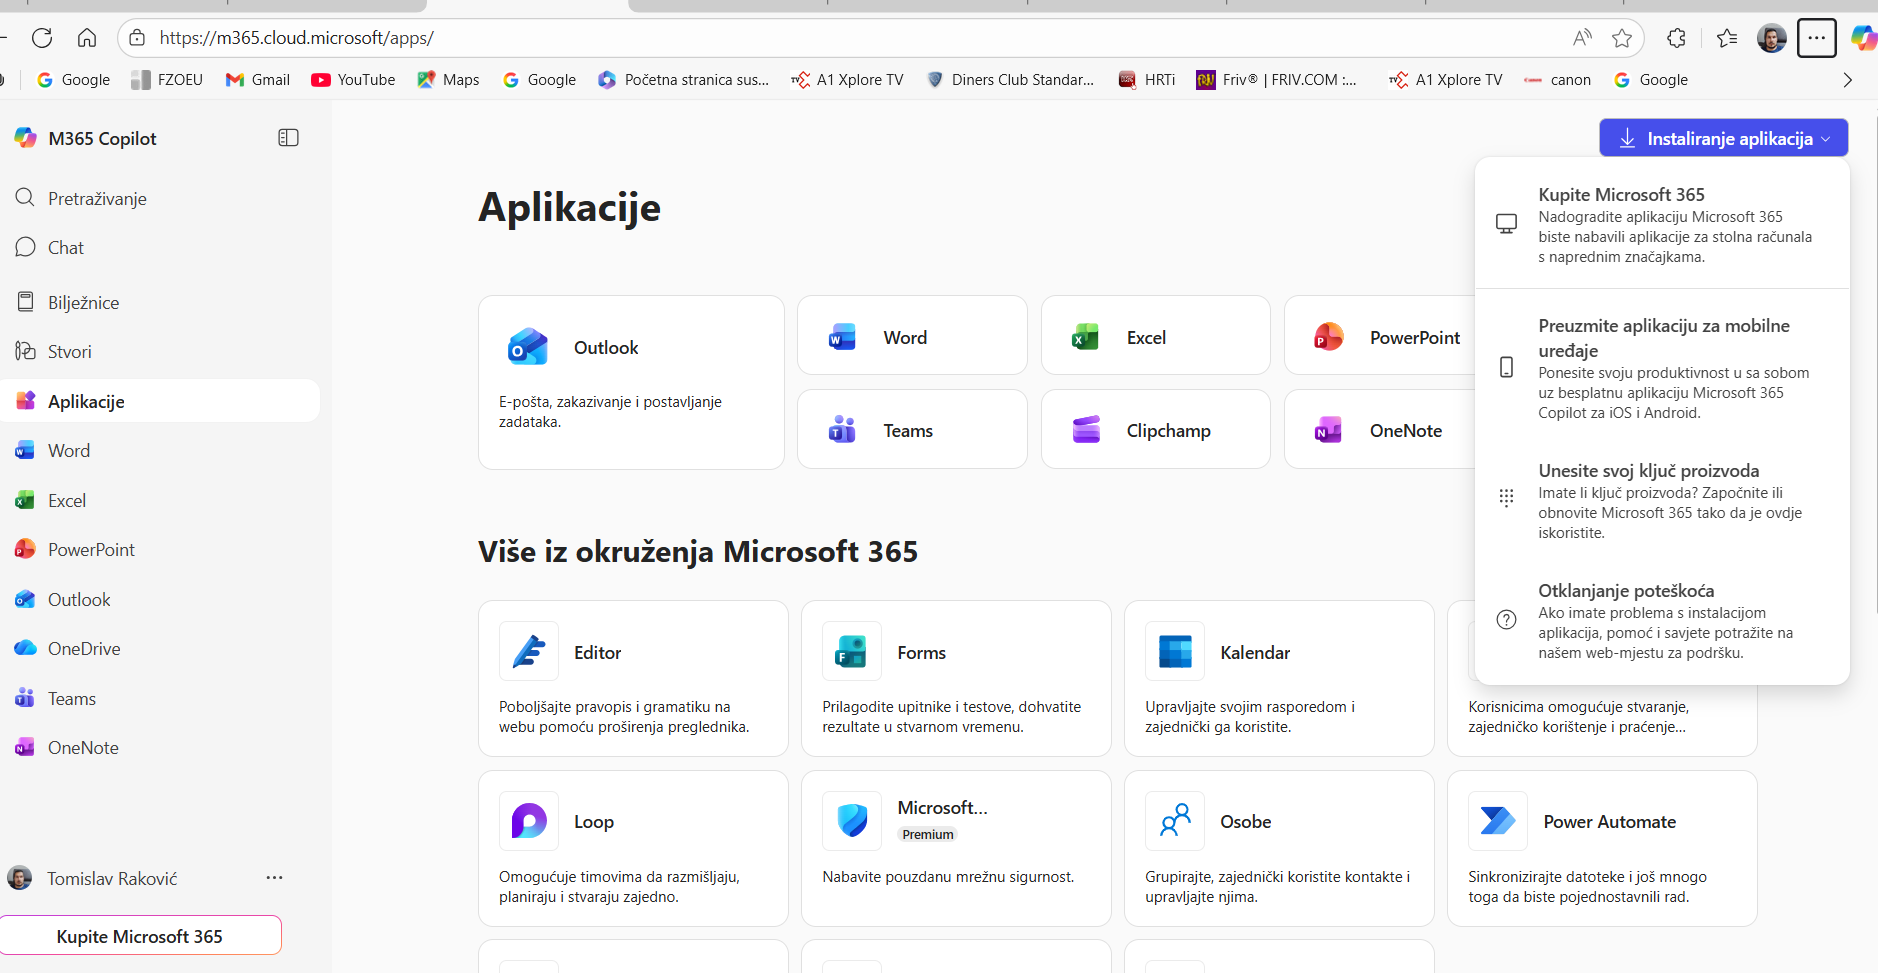Open the Kalendar app card
Viewport: 1878px width, 973px height.
[x=1279, y=678]
